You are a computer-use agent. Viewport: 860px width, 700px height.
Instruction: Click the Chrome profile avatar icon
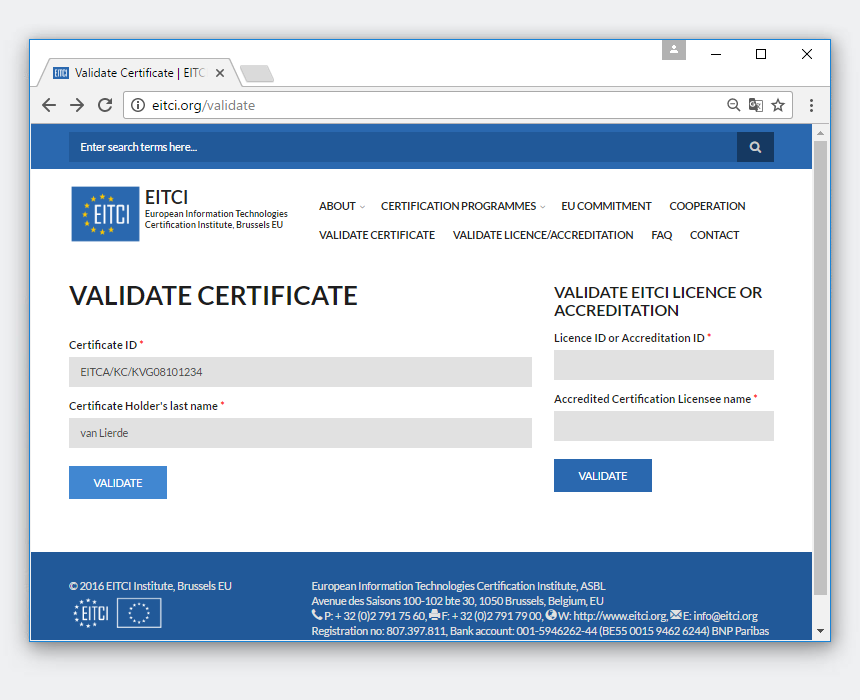coord(674,50)
